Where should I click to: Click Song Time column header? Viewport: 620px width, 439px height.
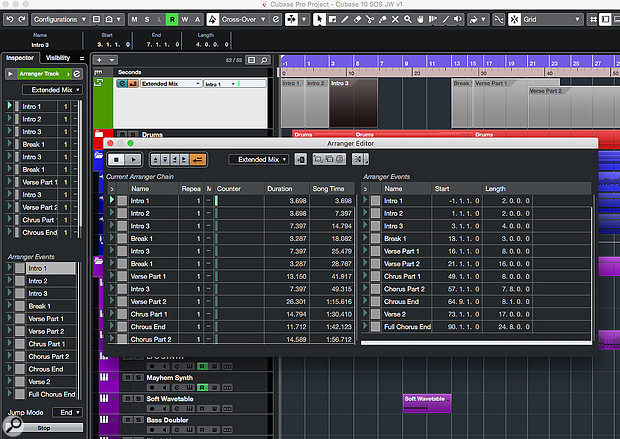point(331,189)
